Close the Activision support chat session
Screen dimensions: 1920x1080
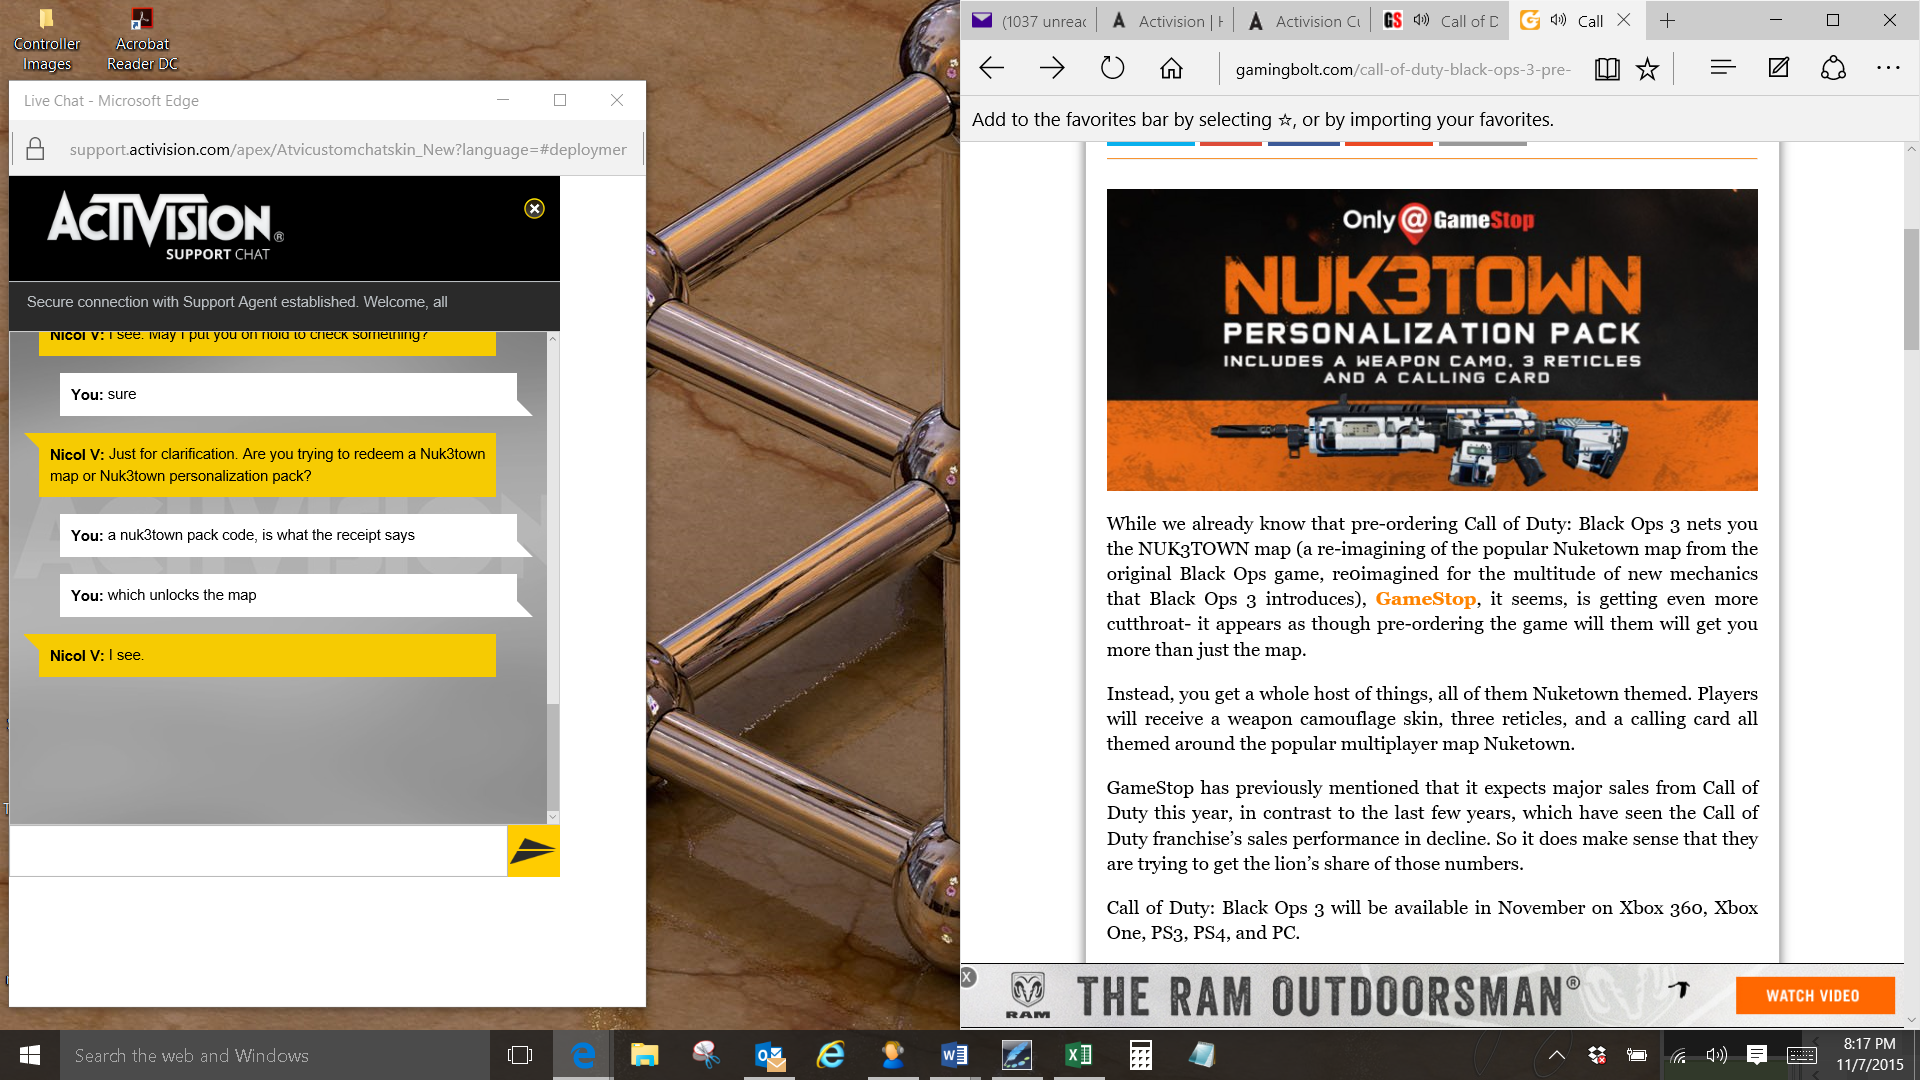(x=535, y=209)
